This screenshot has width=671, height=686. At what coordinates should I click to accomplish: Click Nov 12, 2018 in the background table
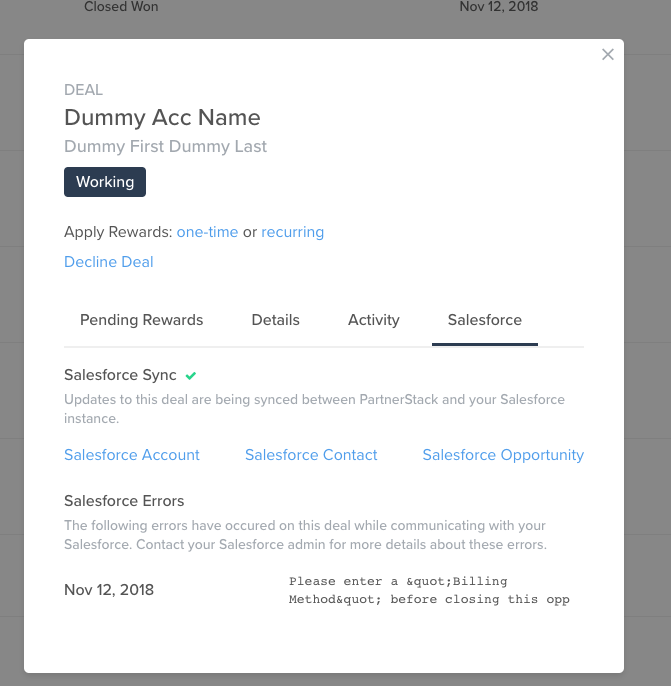point(499,7)
